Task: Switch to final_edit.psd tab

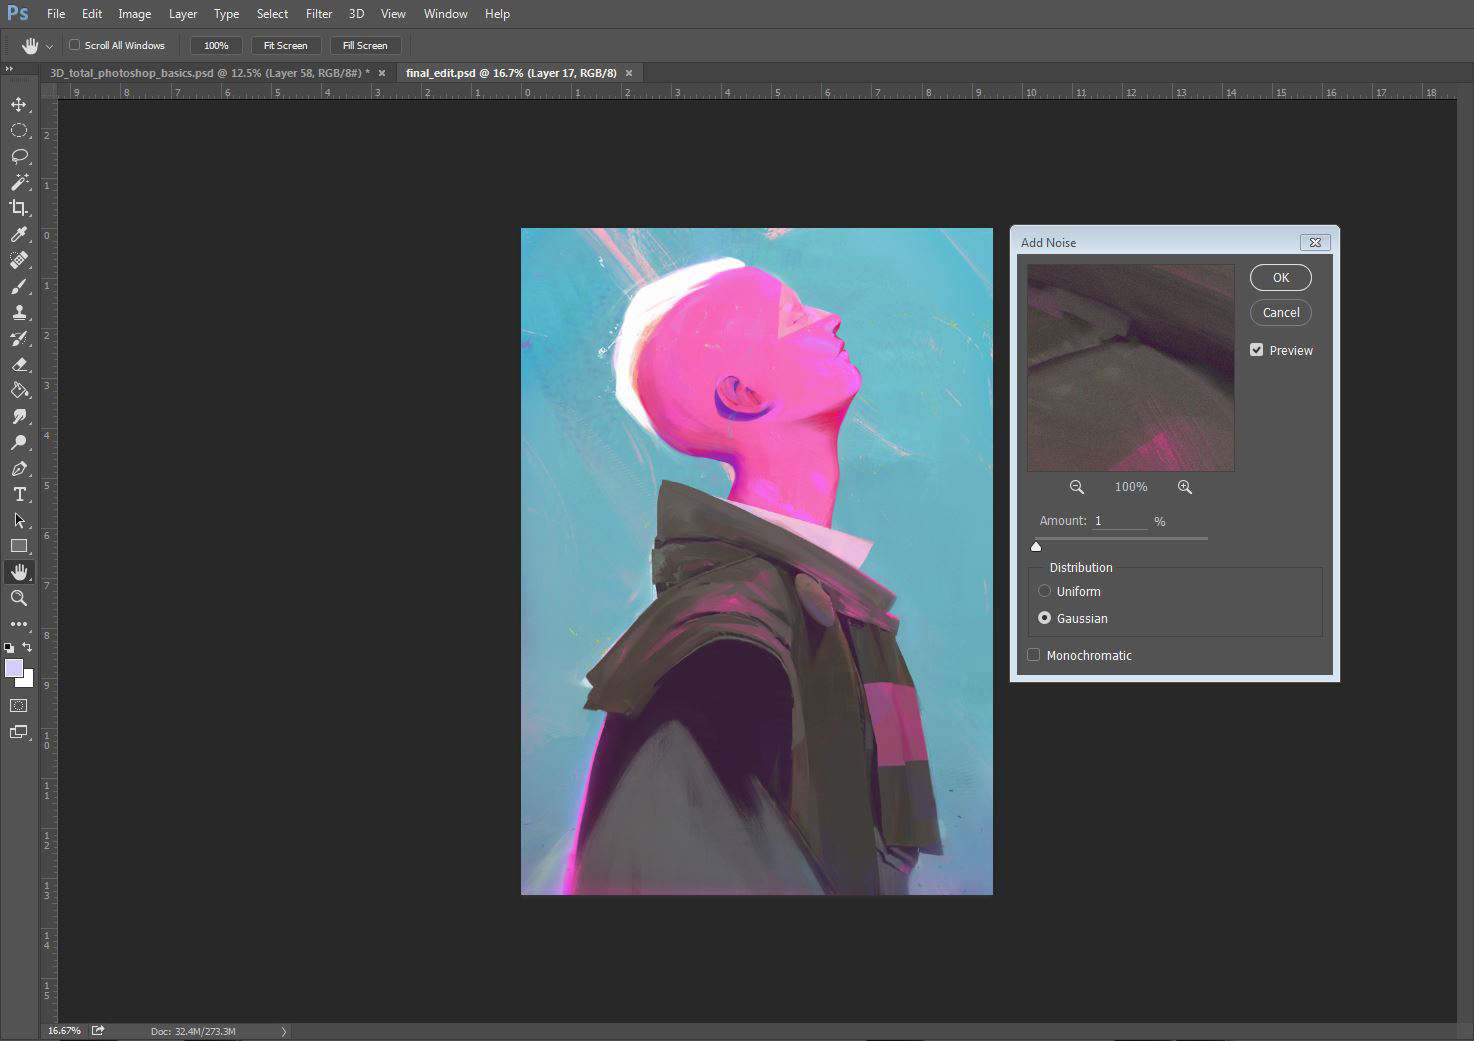Action: (x=511, y=73)
